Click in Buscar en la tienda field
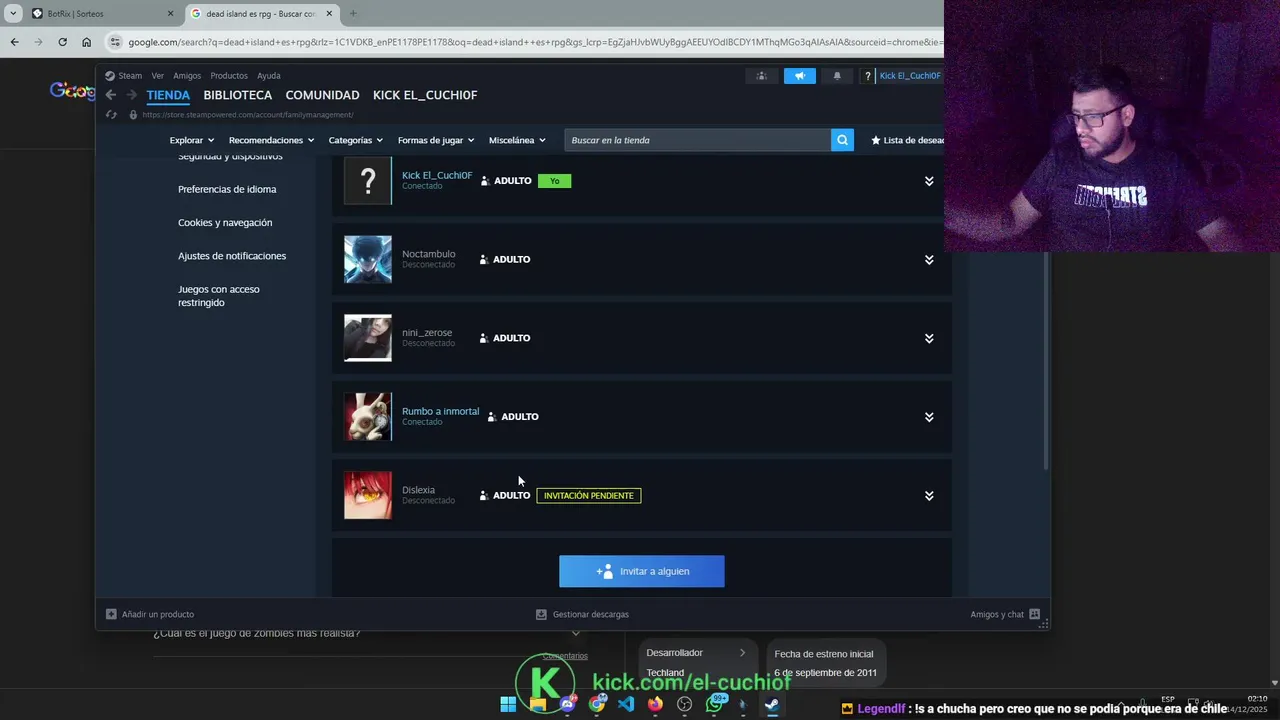 coord(698,140)
